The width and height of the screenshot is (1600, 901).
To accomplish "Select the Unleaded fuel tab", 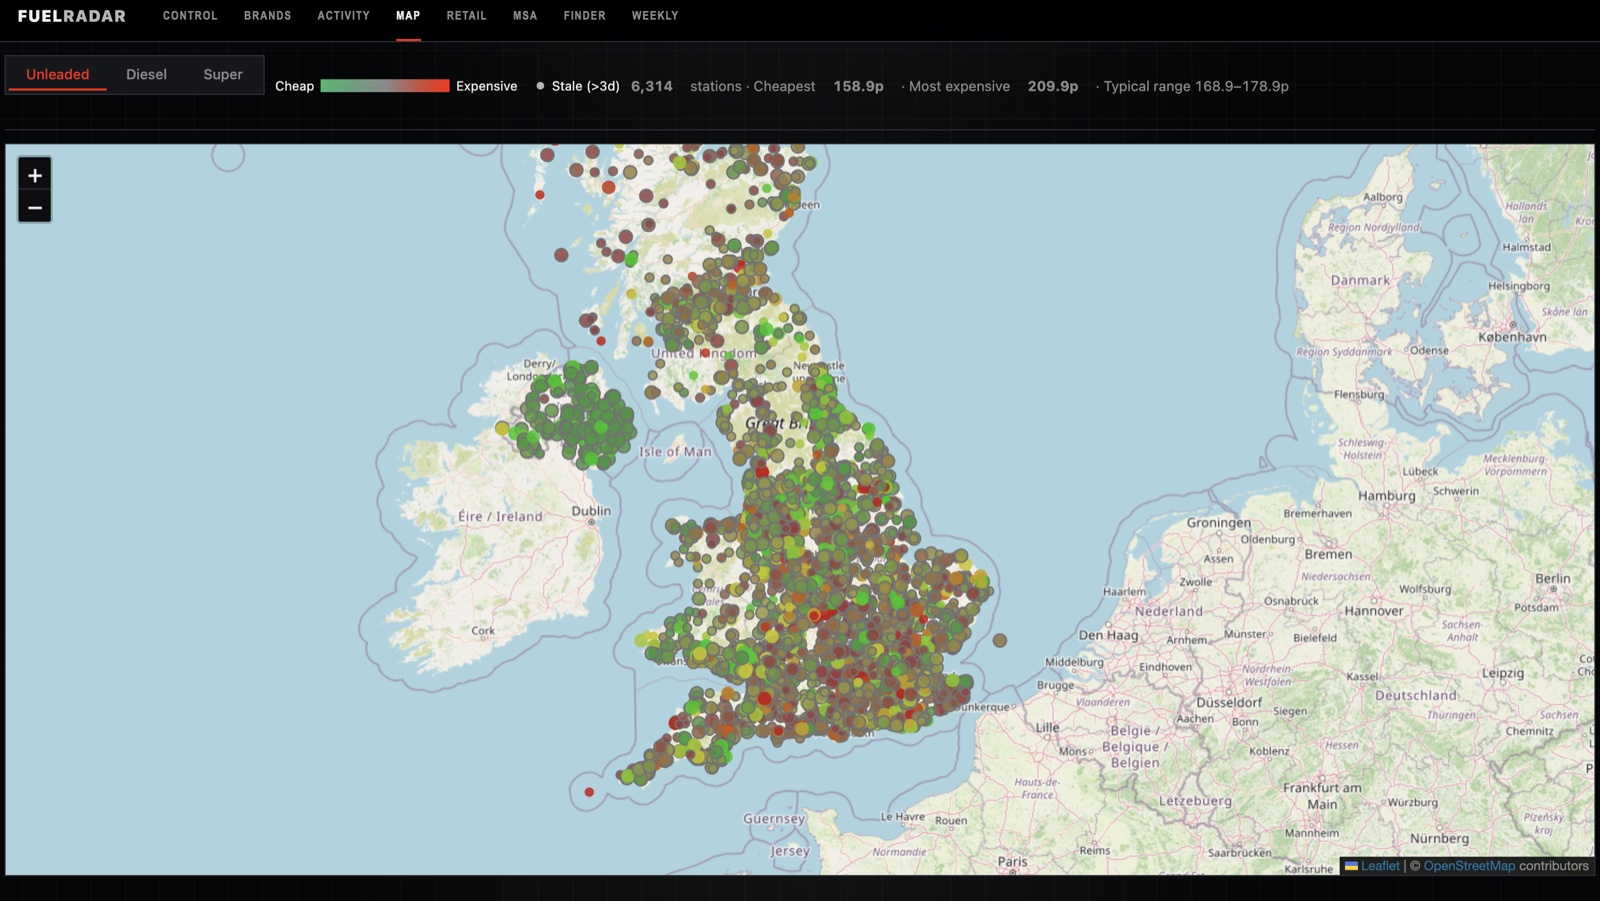I will click(x=57, y=74).
